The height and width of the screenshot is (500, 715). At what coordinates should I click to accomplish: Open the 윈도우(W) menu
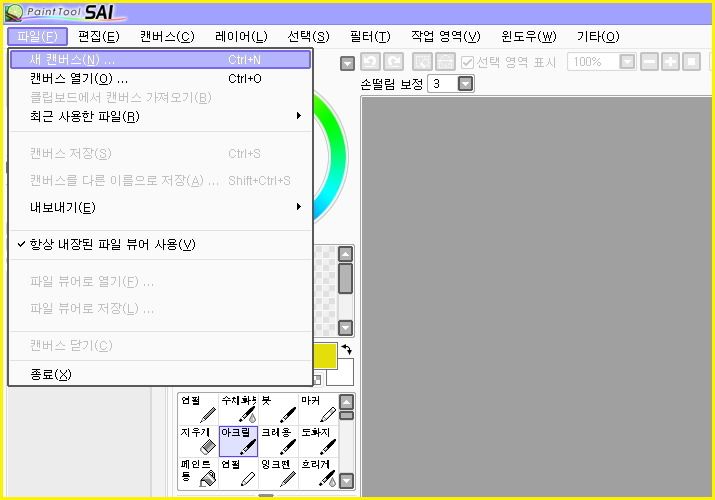click(x=528, y=36)
